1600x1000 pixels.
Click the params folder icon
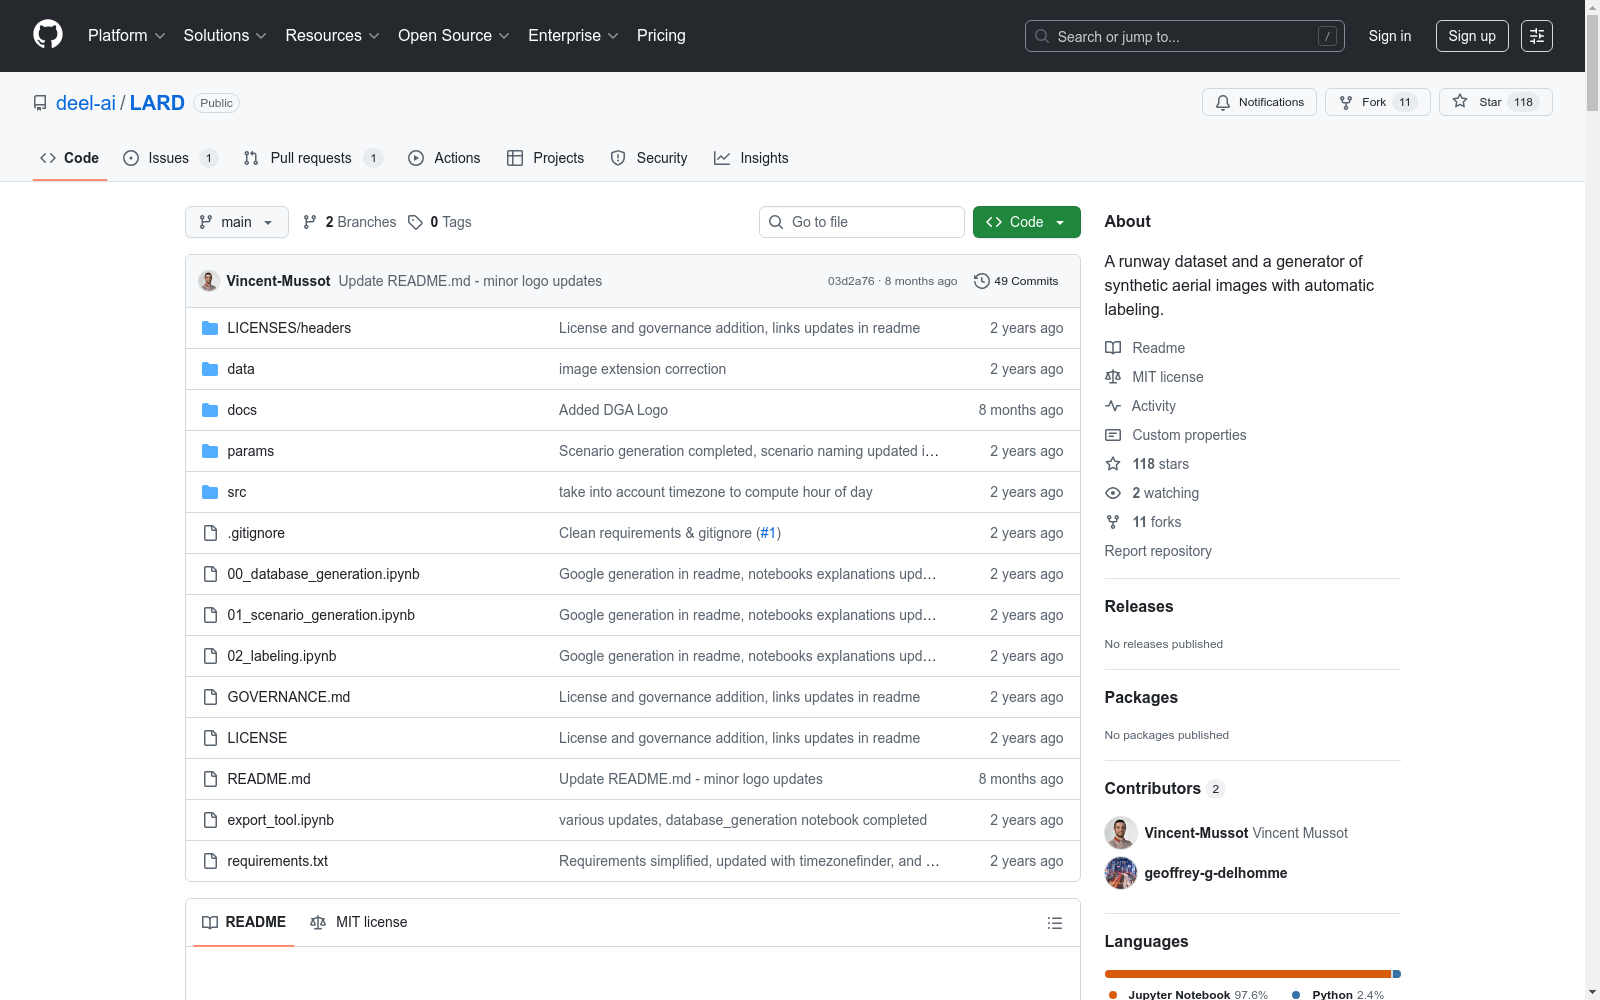[x=210, y=451]
